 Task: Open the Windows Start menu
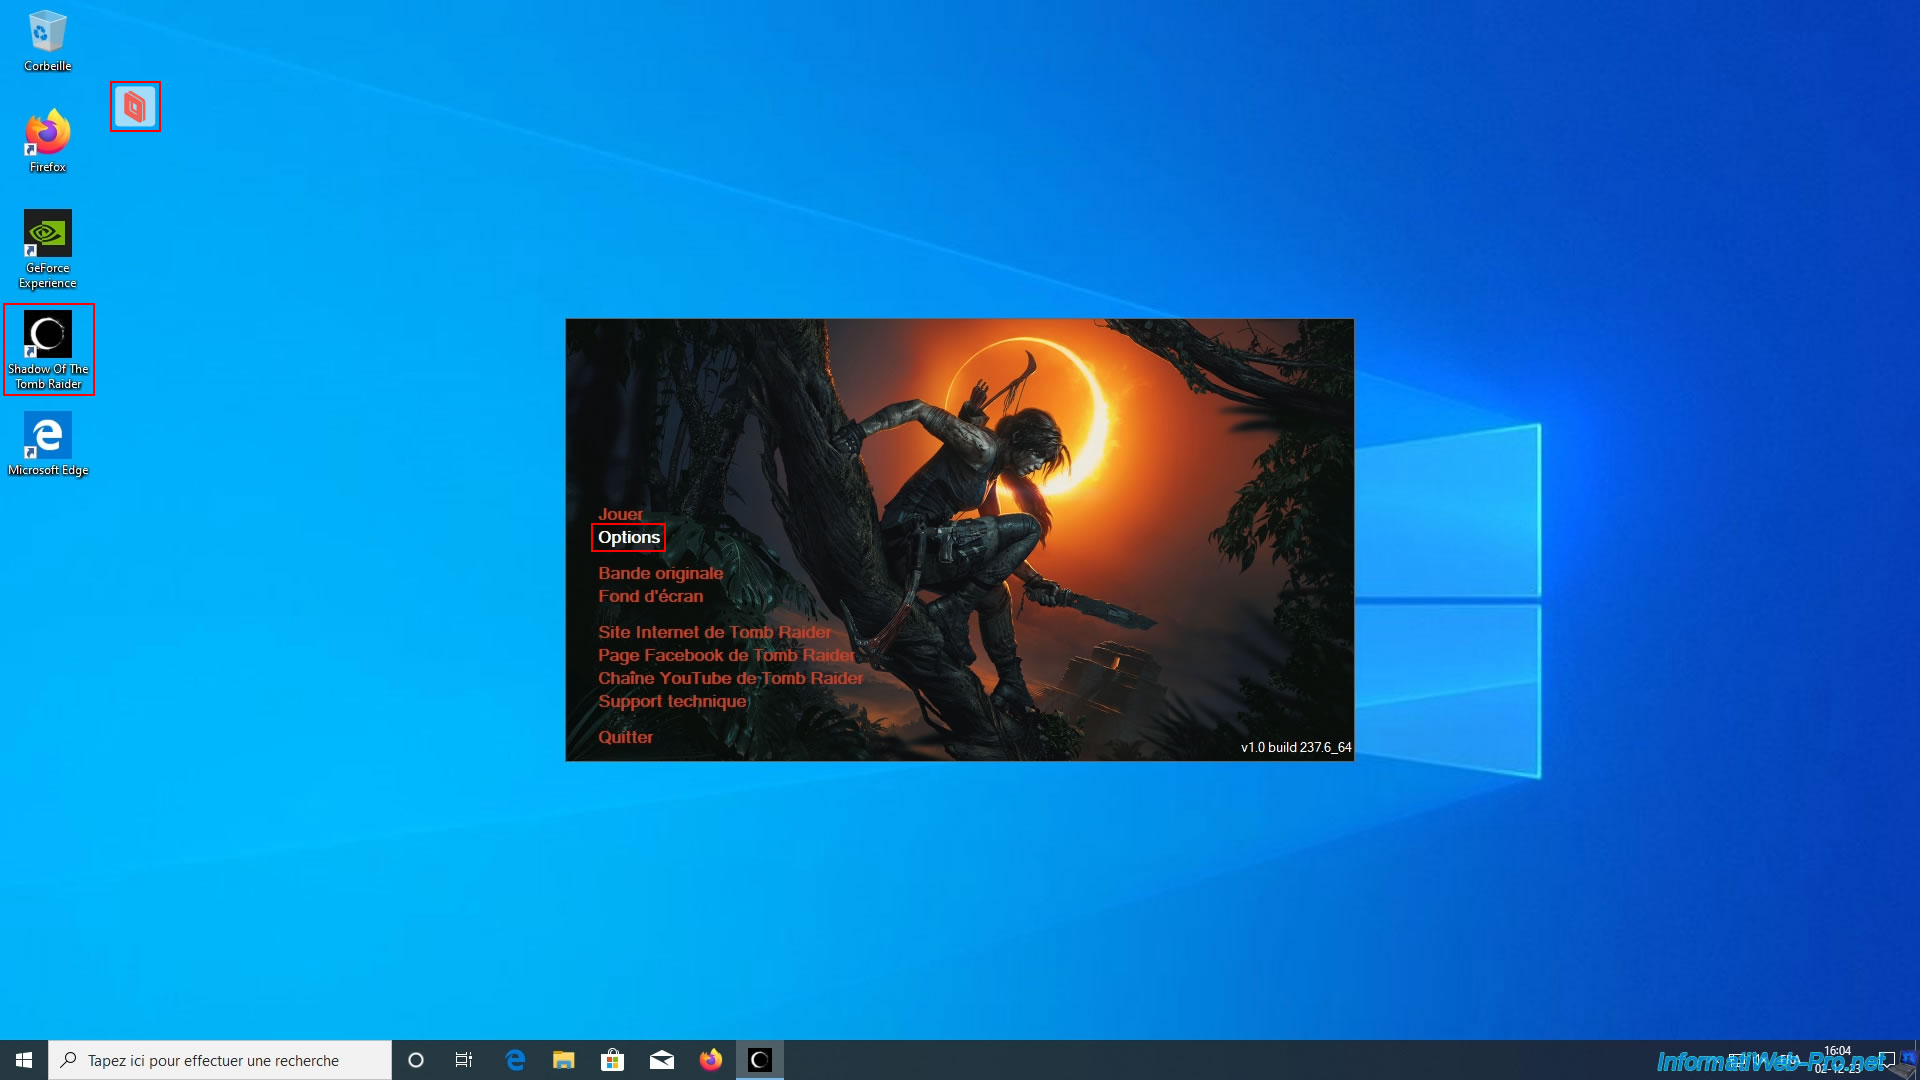tap(24, 1060)
